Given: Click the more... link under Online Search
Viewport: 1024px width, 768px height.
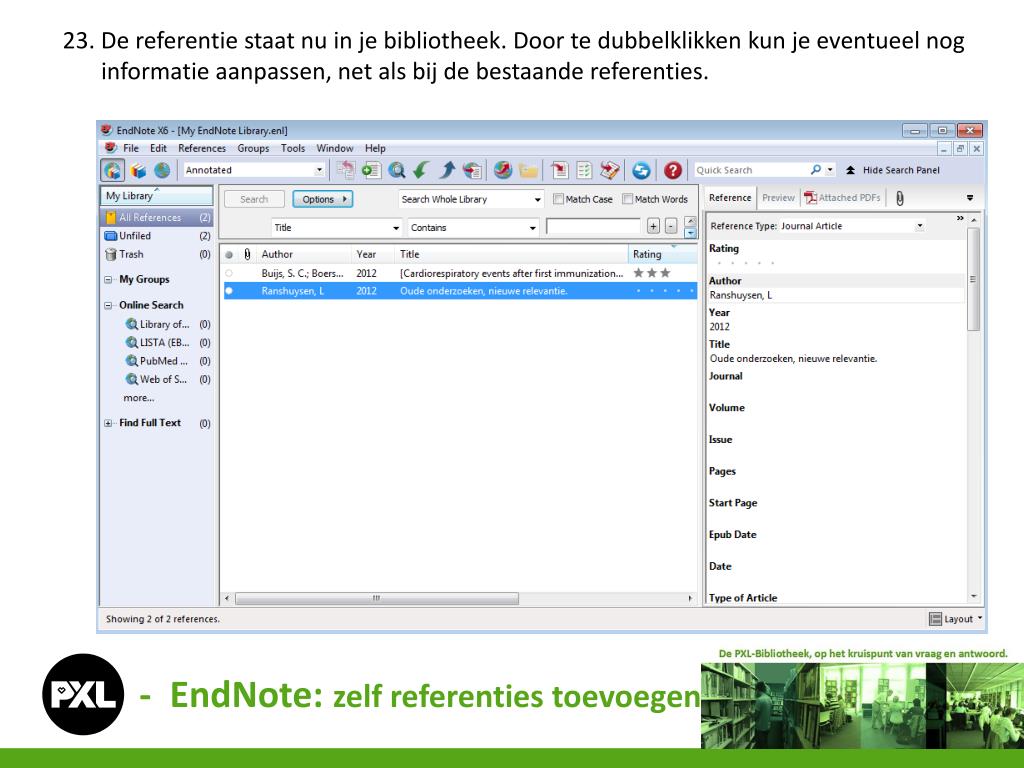Looking at the screenshot, I should click(x=138, y=398).
